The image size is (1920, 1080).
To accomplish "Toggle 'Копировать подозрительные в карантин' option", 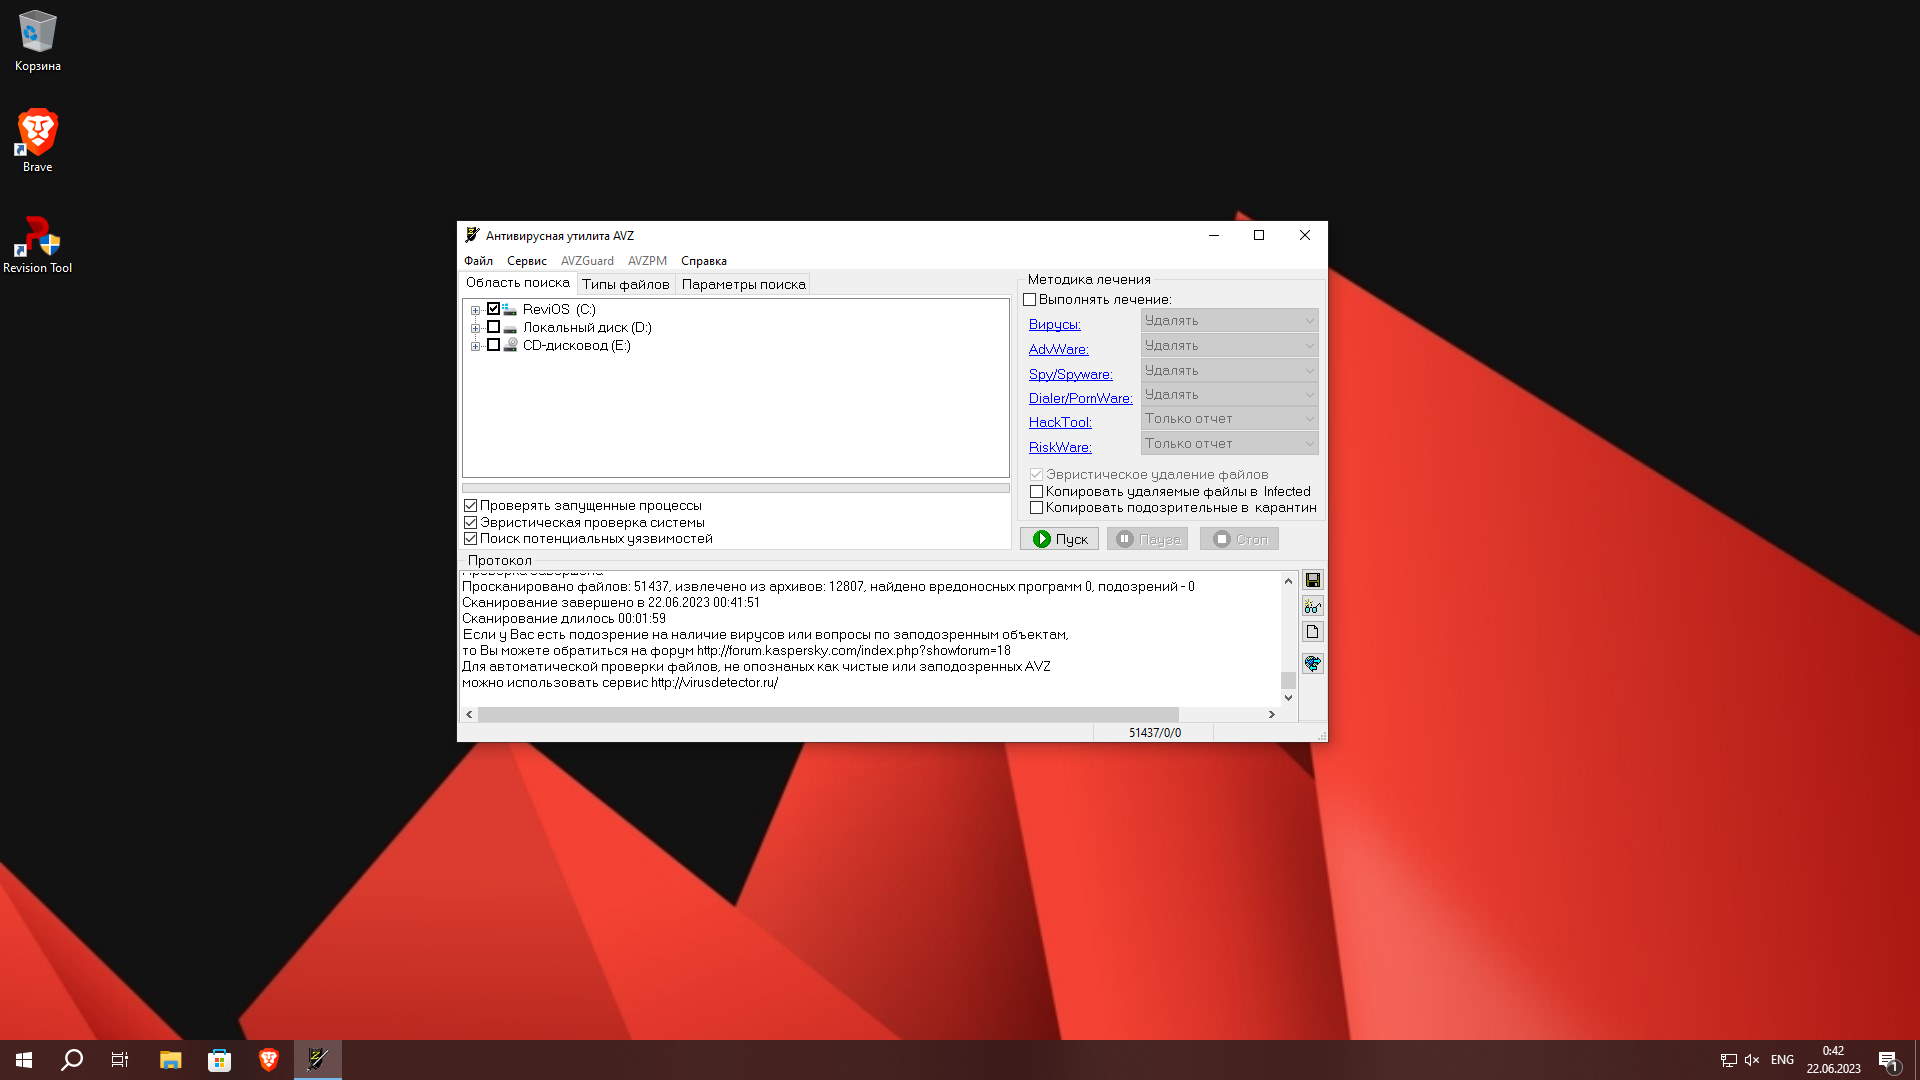I will point(1036,508).
